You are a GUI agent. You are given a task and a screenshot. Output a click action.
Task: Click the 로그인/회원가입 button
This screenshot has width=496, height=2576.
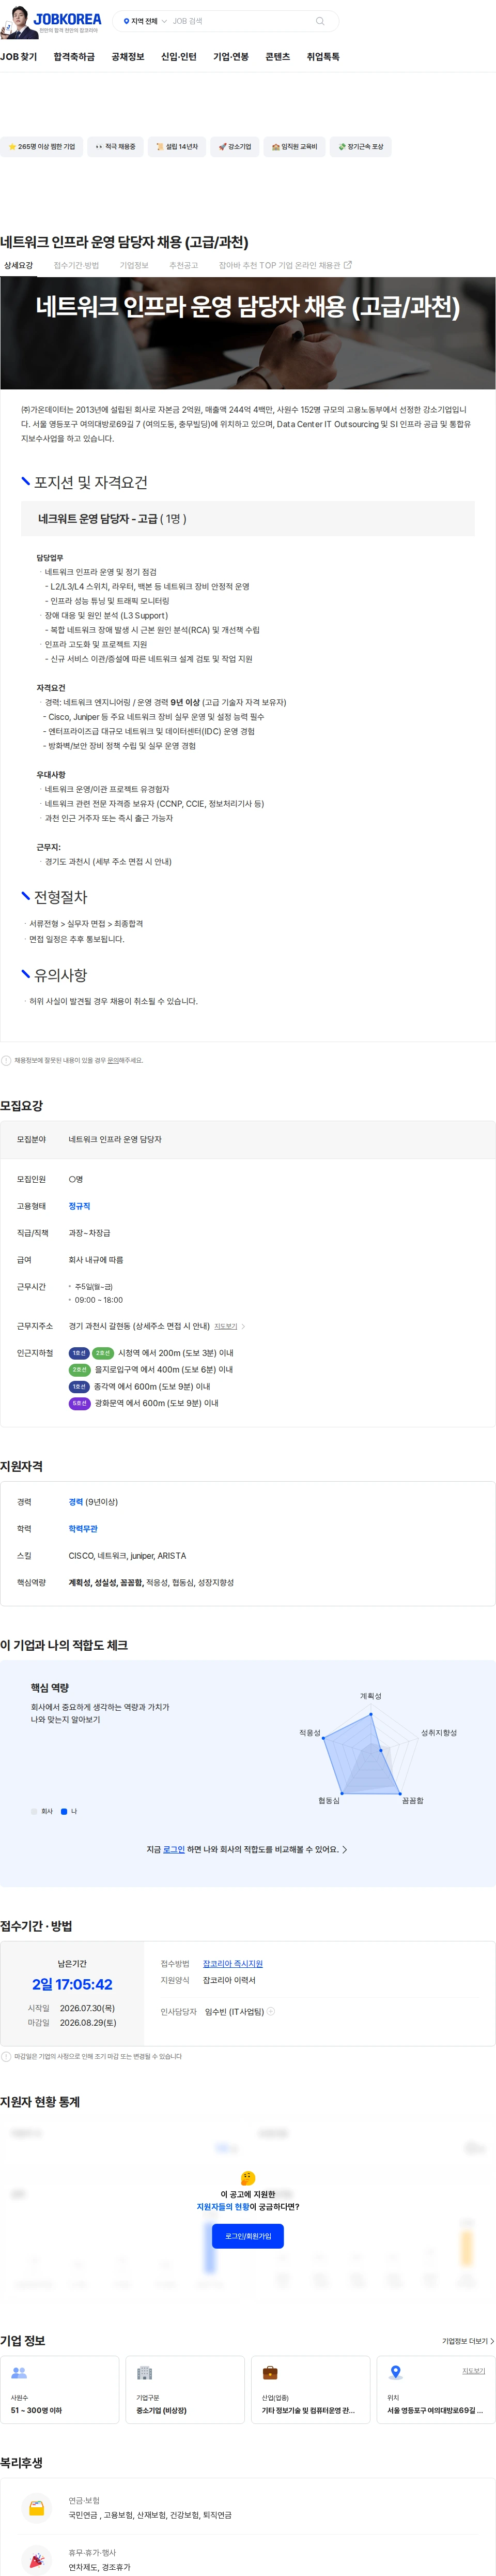coord(248,2236)
